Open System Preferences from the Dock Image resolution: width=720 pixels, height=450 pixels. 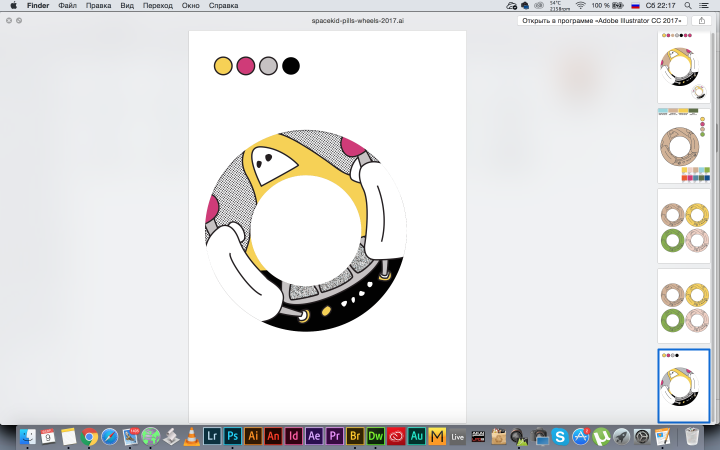[642, 436]
